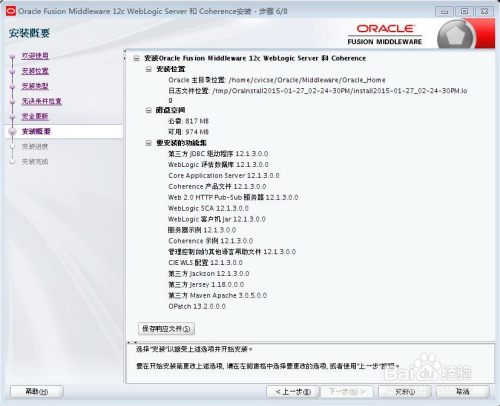Close the installer window
Image resolution: width=500 pixels, height=406 pixels.
coord(484,11)
